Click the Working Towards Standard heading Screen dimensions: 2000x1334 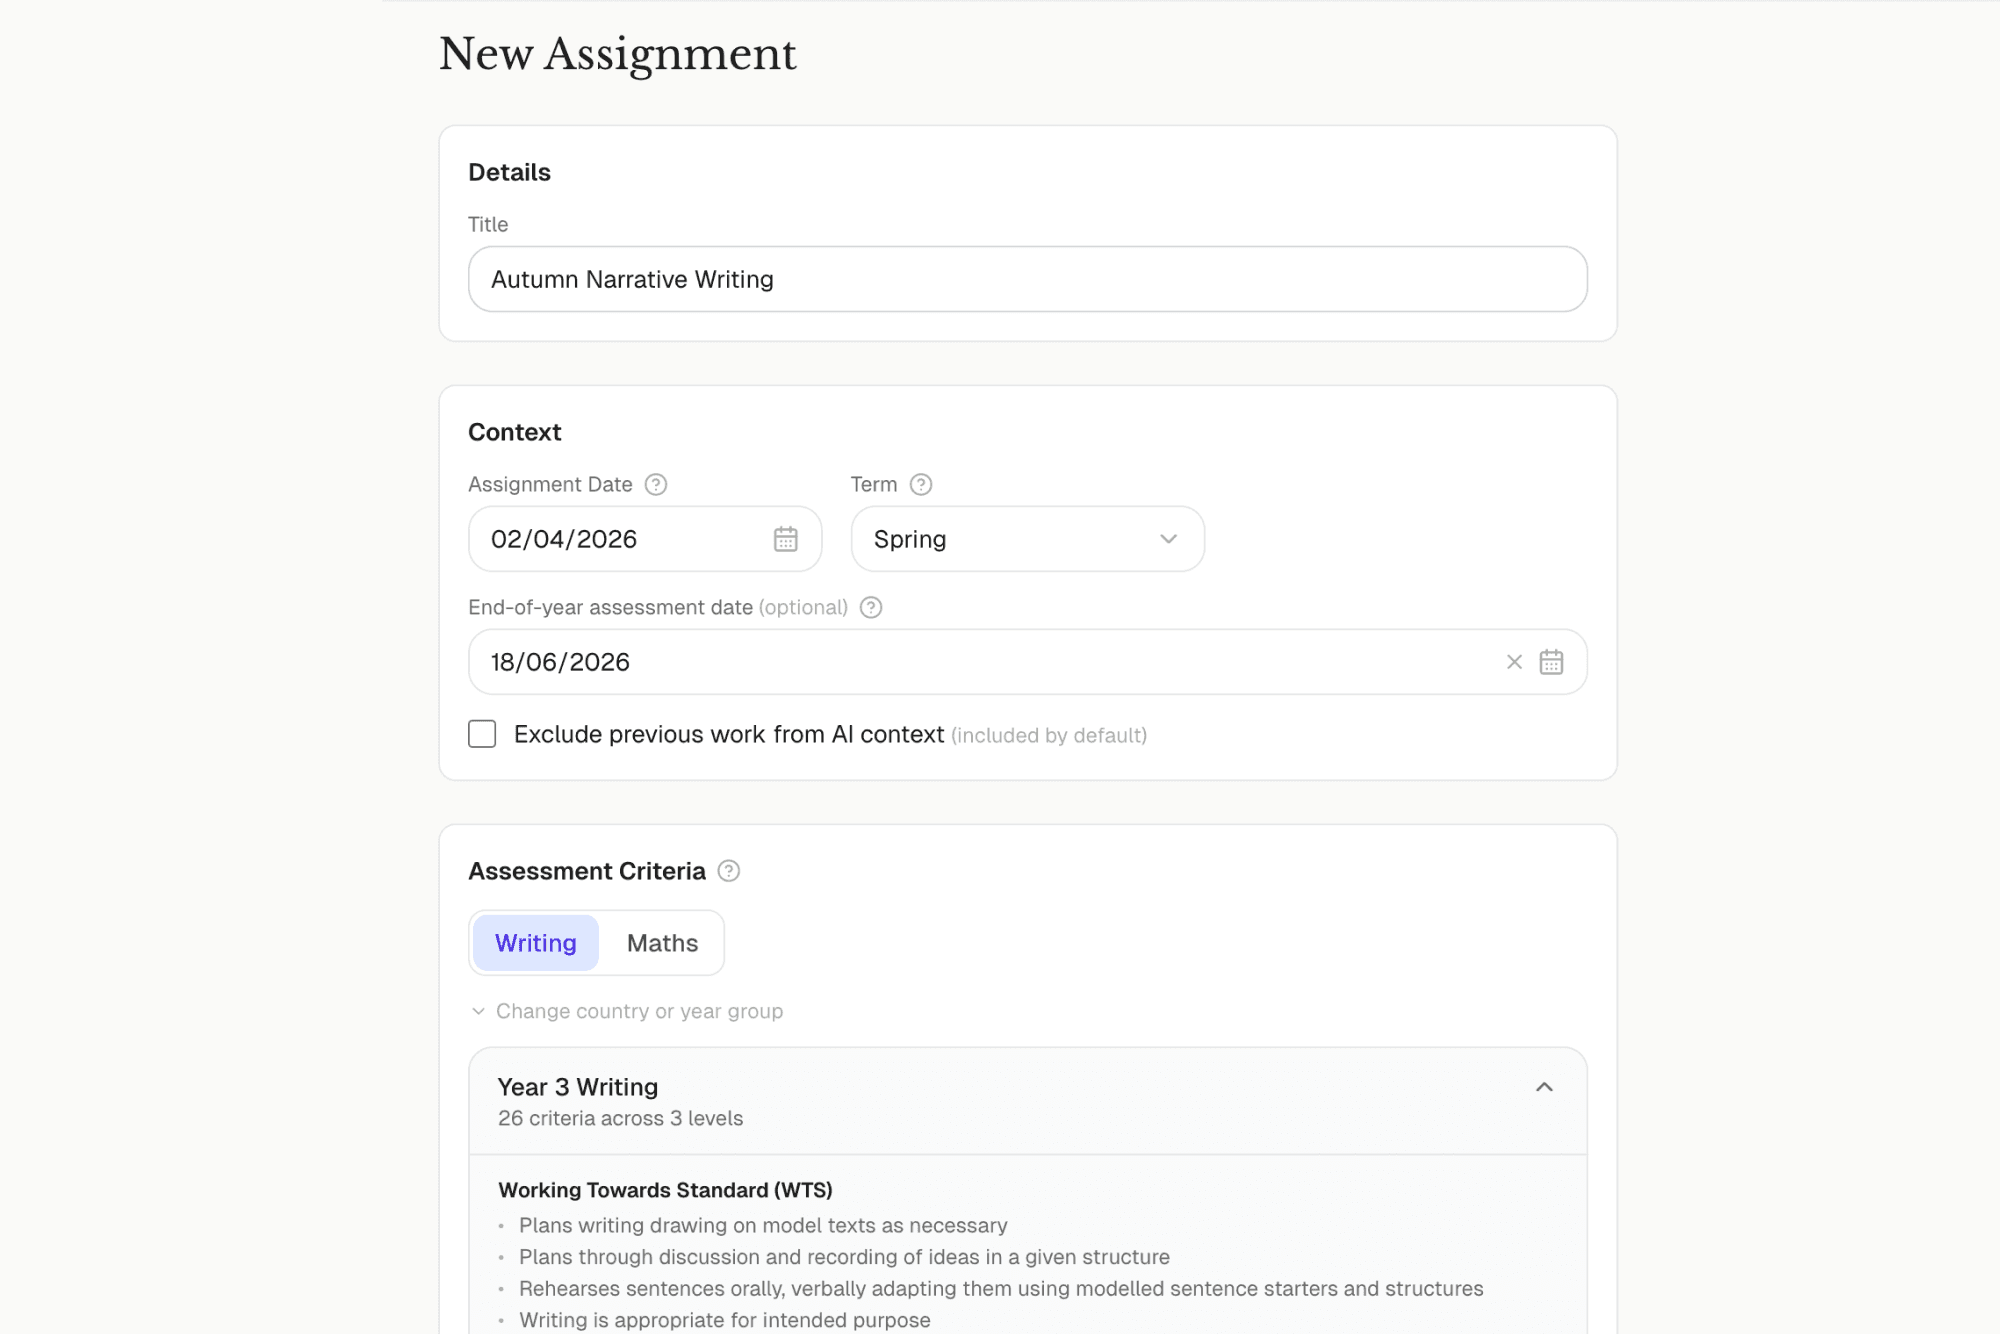[x=666, y=1190]
